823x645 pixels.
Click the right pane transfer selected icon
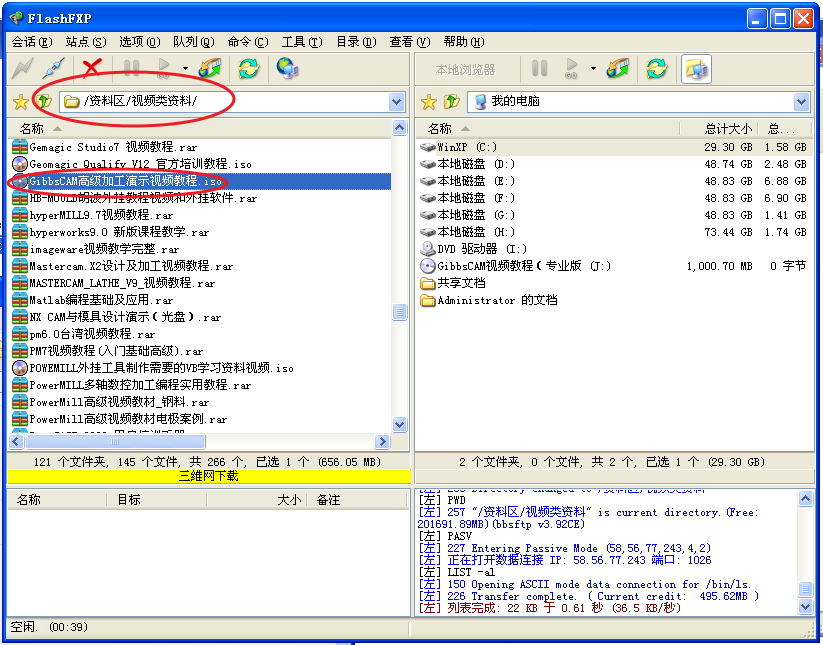coord(618,68)
